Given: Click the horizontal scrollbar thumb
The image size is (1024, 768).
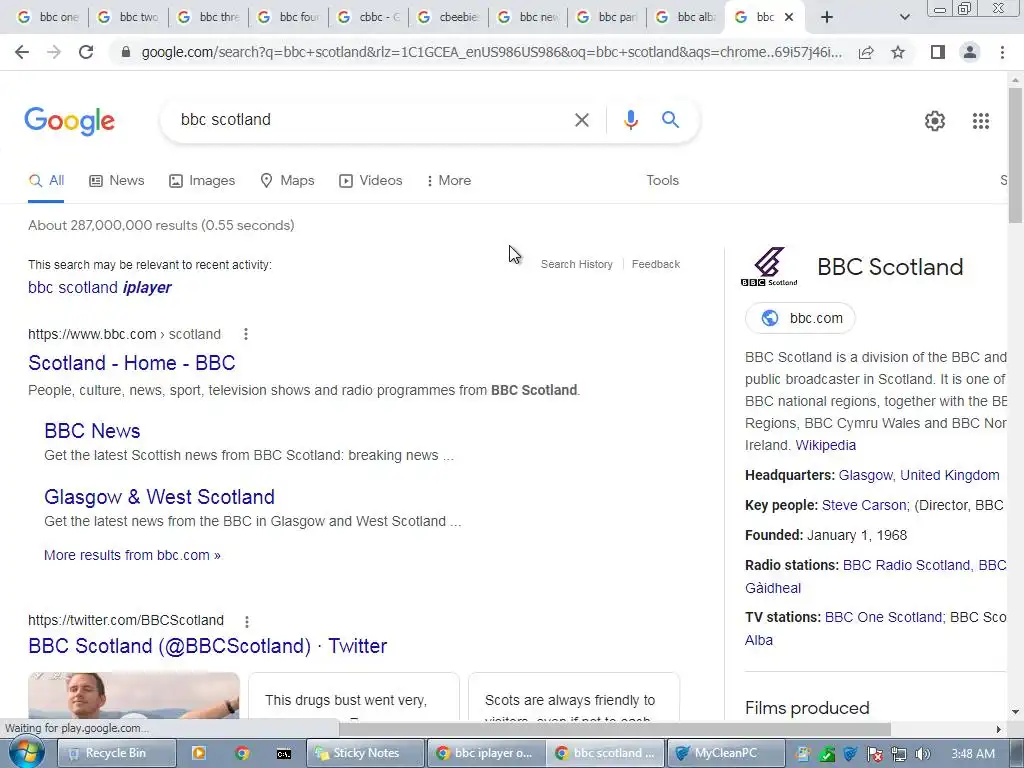Looking at the screenshot, I should coord(615,729).
